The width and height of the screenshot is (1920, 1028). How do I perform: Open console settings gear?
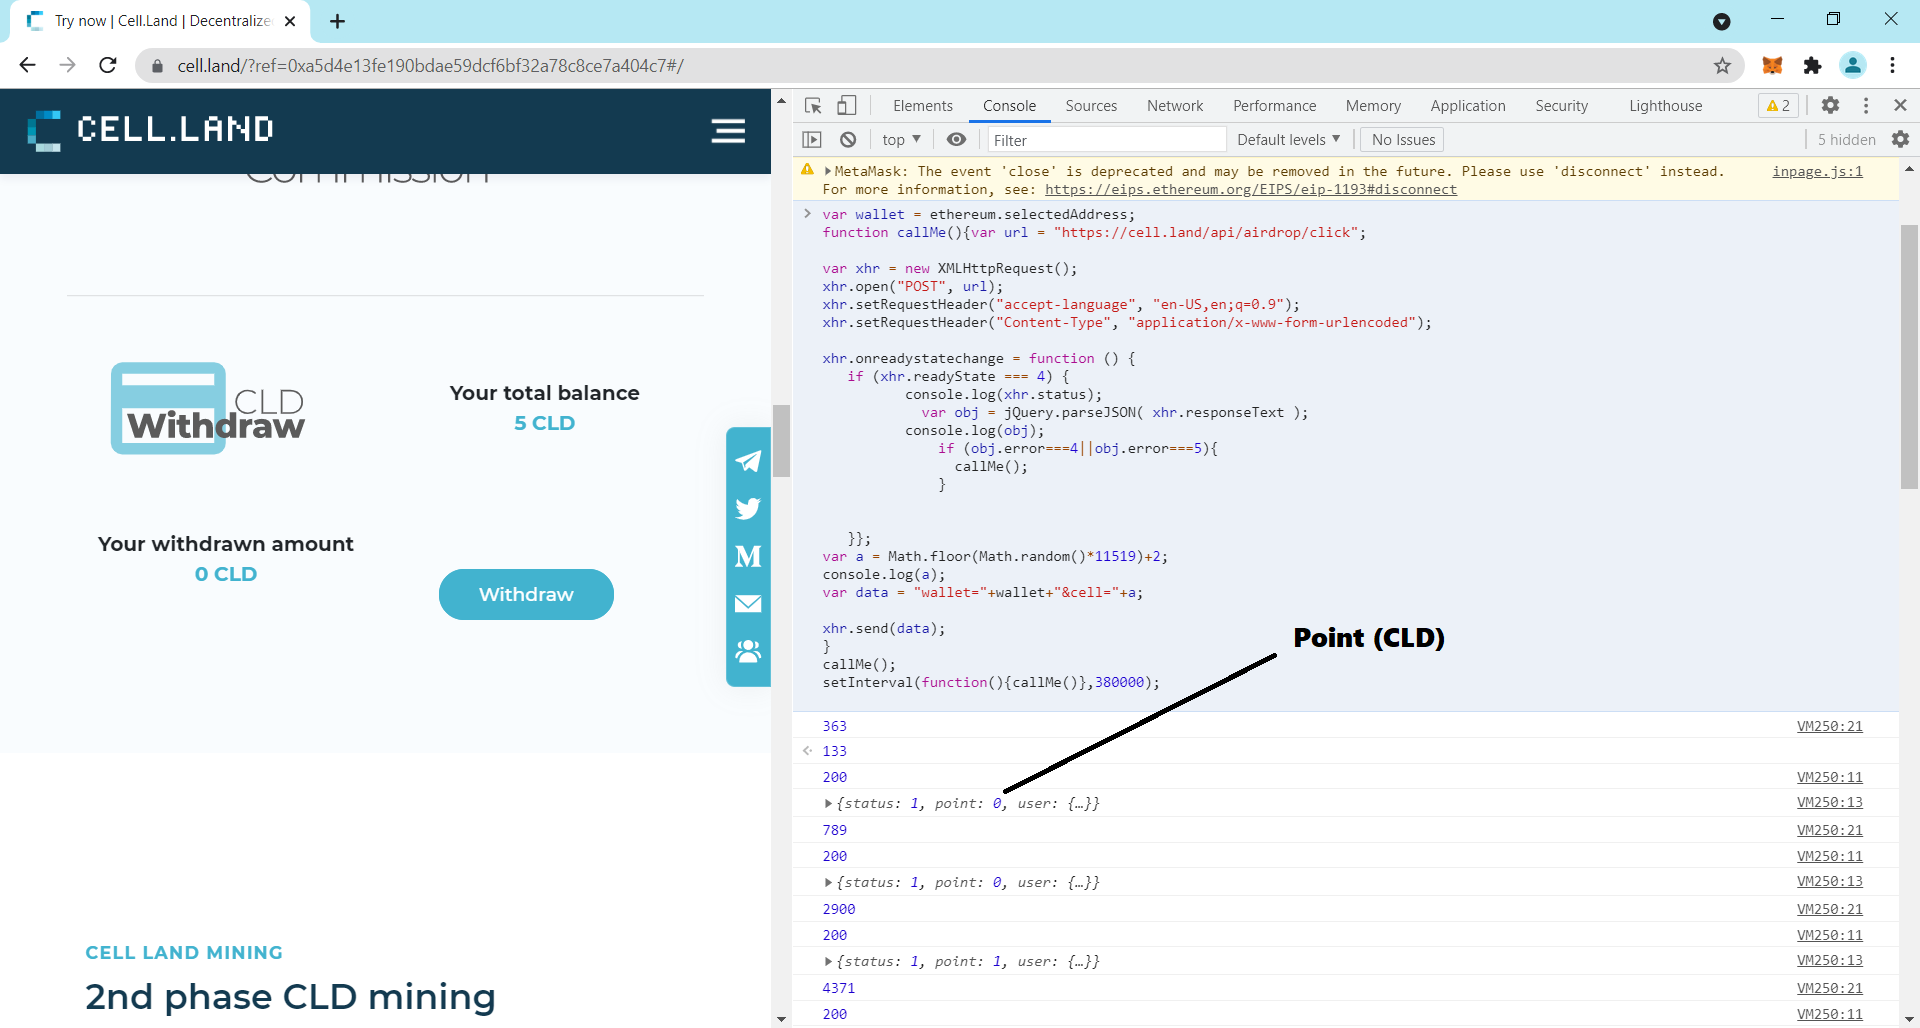(1900, 140)
